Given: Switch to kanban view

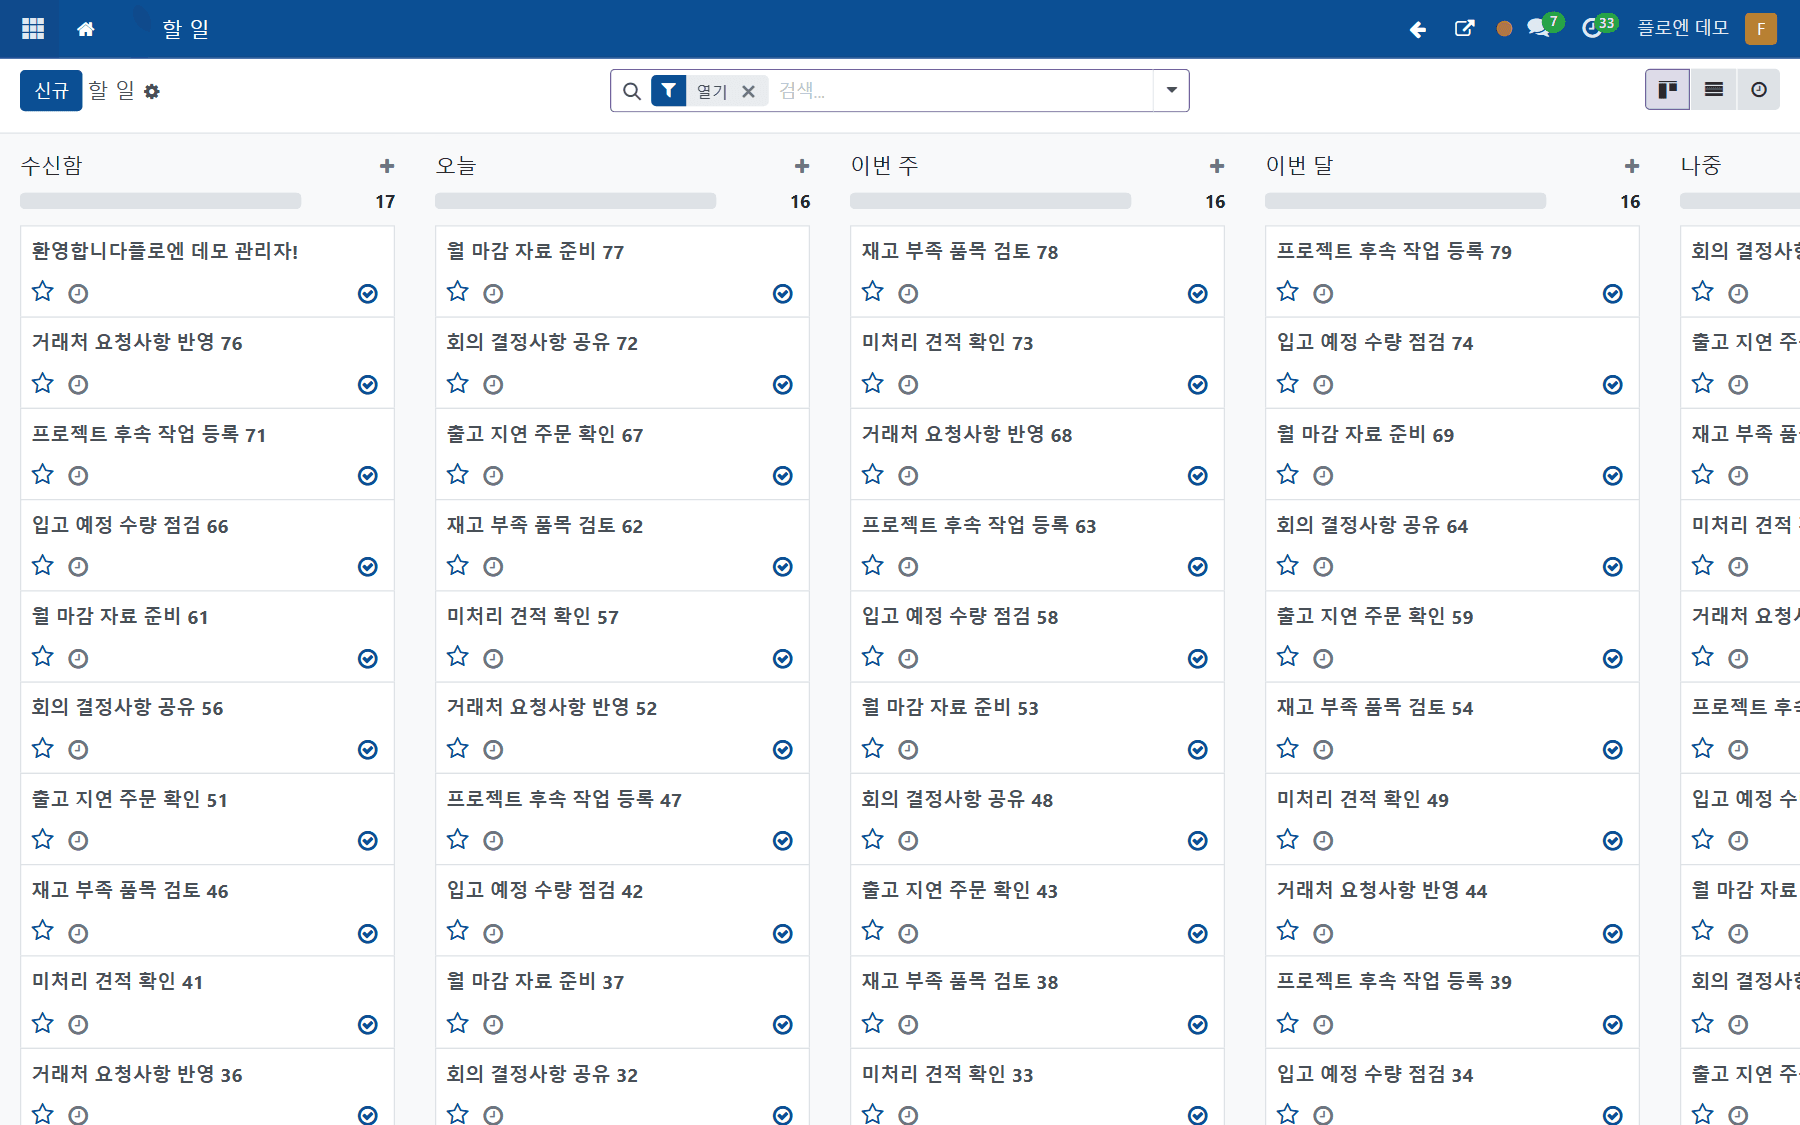Looking at the screenshot, I should tap(1667, 90).
